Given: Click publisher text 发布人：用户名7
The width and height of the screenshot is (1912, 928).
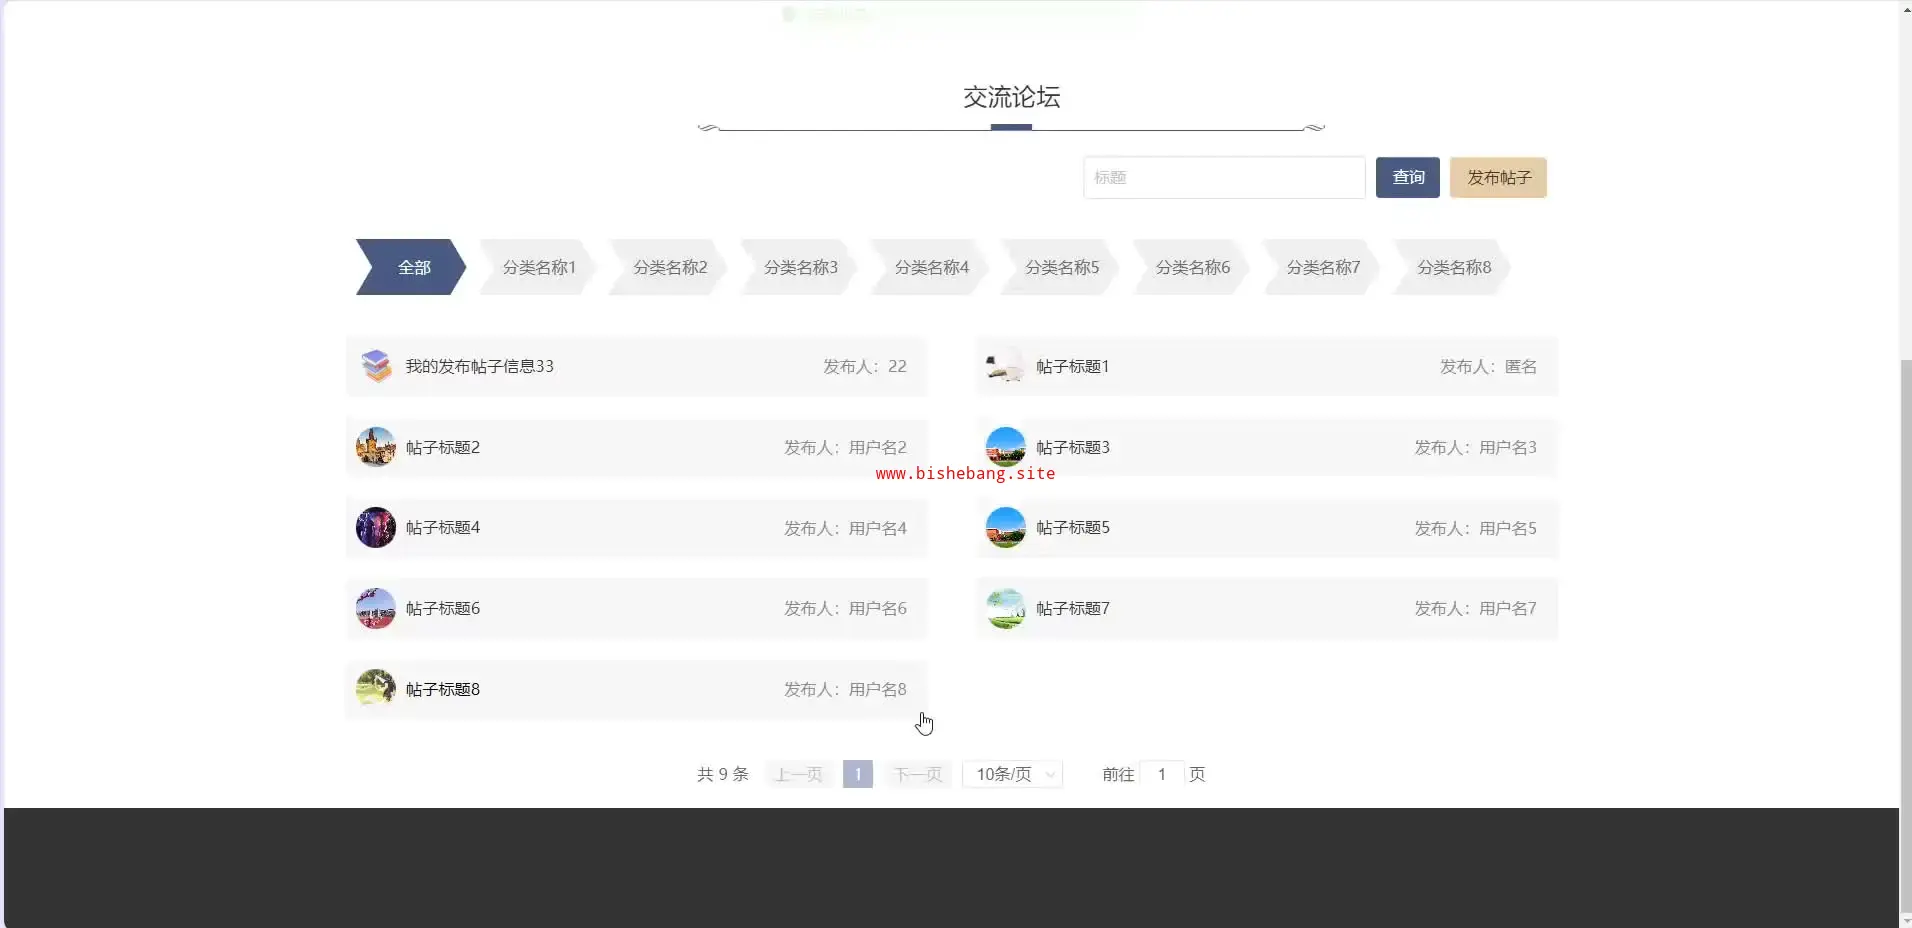Looking at the screenshot, I should [x=1475, y=608].
